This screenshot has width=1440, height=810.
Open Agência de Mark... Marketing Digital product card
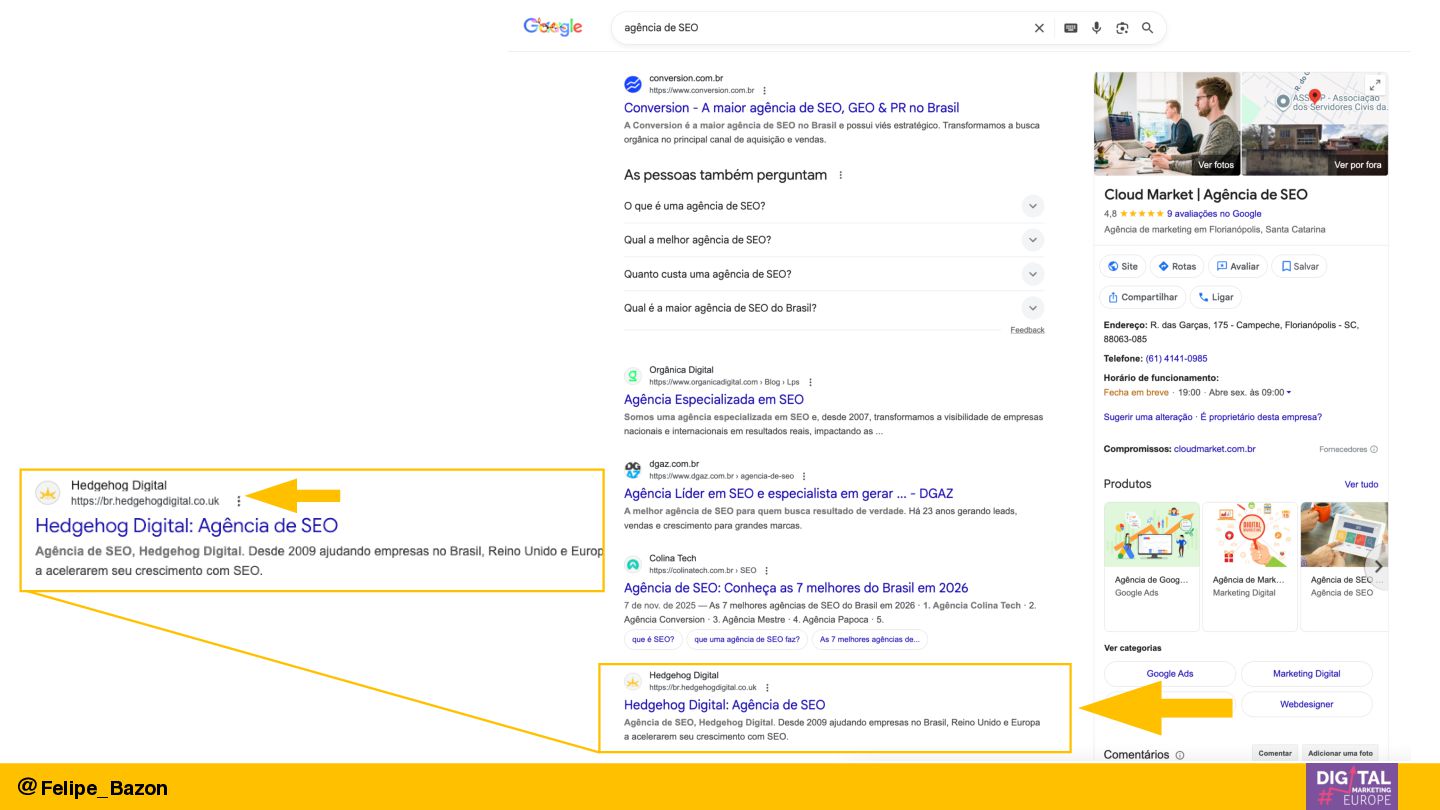(1250, 566)
